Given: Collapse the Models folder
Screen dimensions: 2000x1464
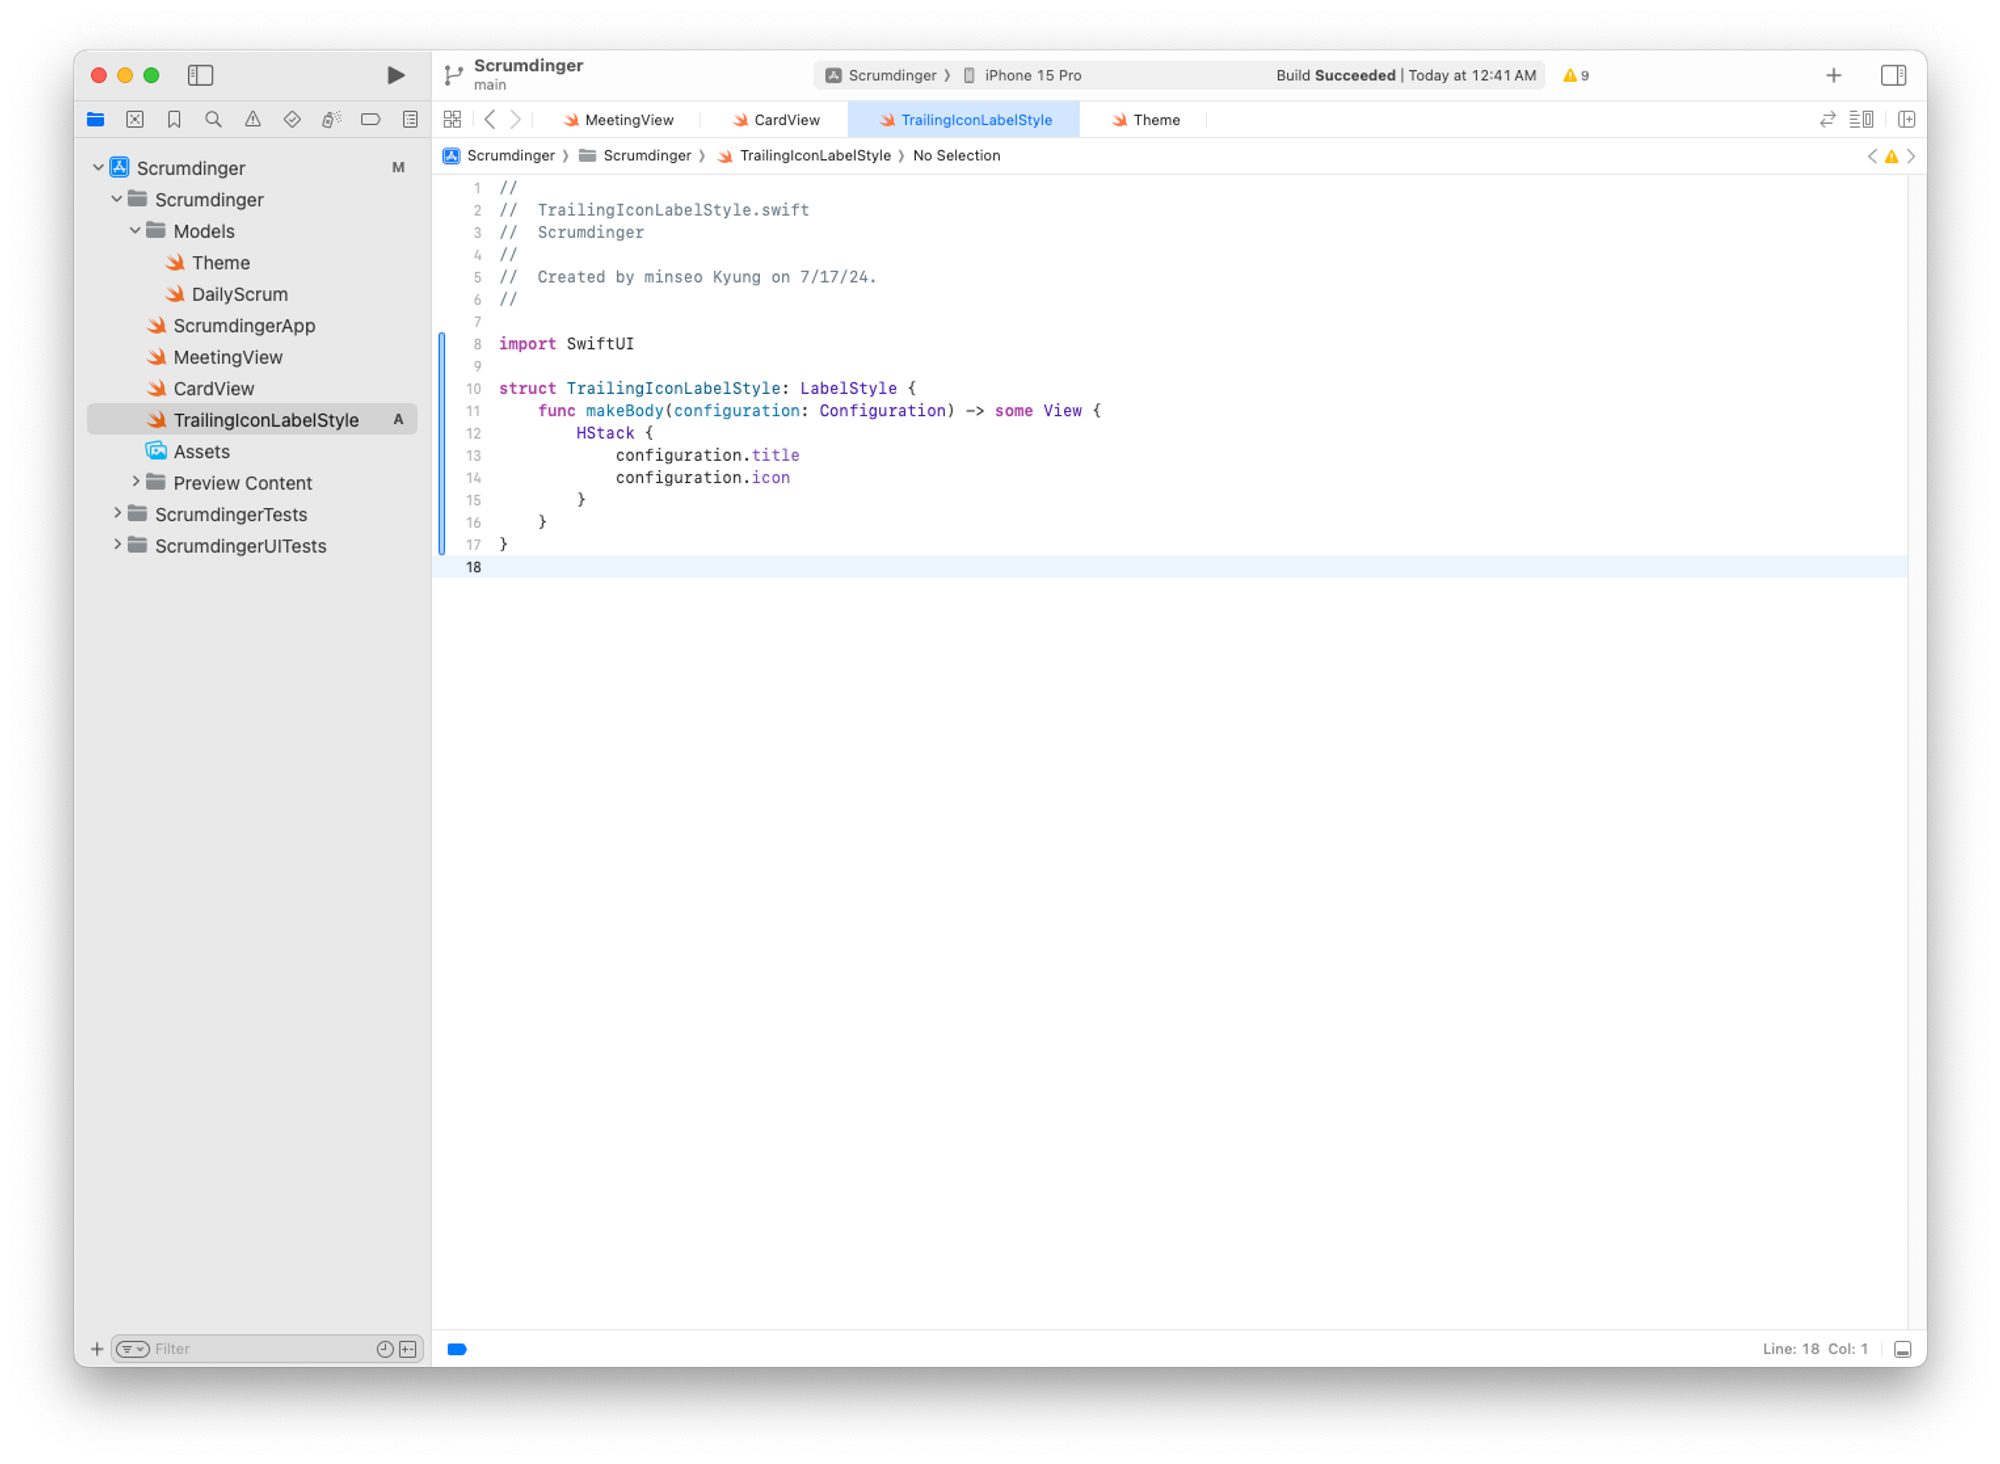Looking at the screenshot, I should pyautogui.click(x=135, y=231).
